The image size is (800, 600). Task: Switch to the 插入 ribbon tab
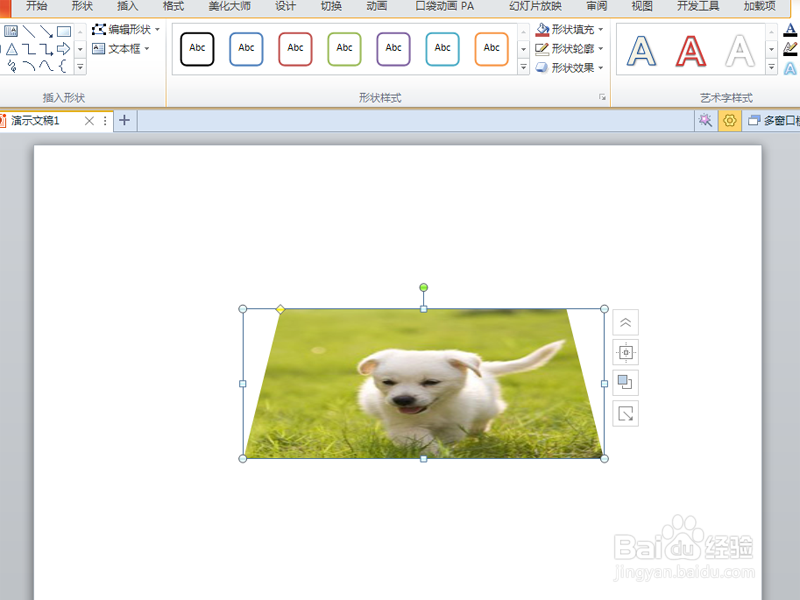127,6
